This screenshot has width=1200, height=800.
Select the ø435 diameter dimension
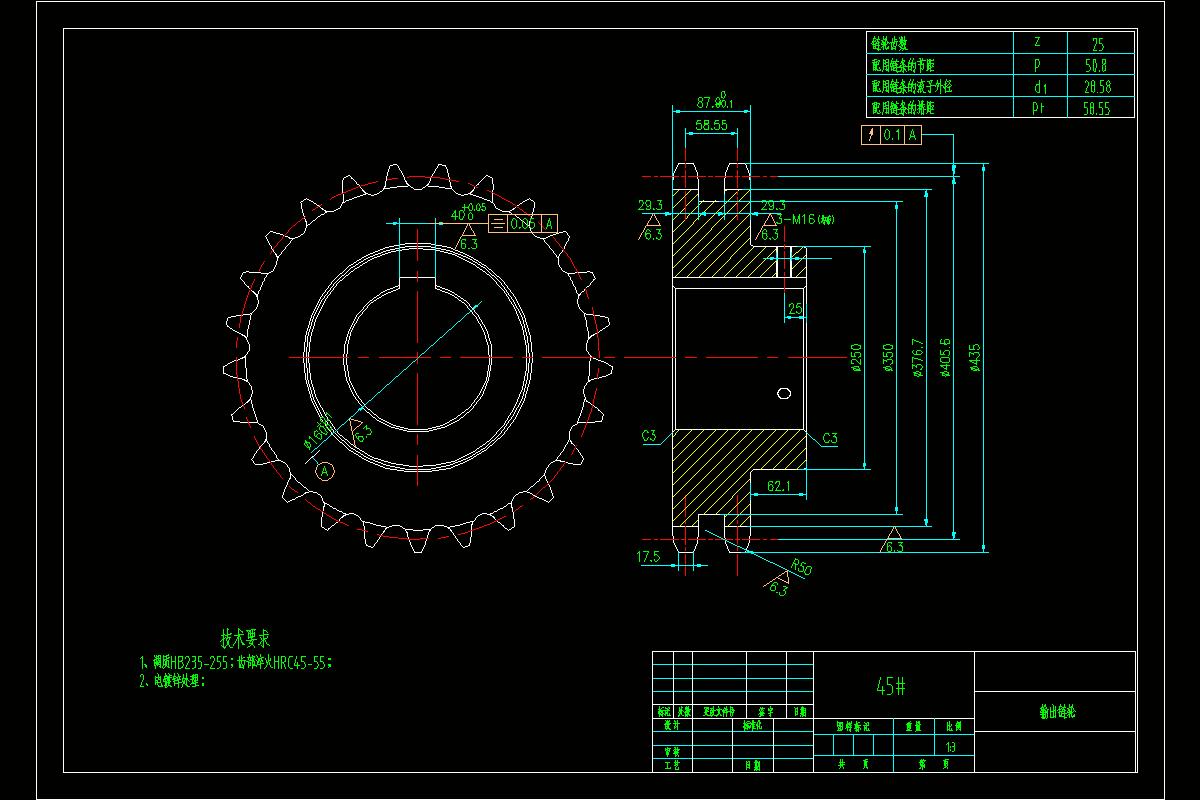(x=976, y=357)
